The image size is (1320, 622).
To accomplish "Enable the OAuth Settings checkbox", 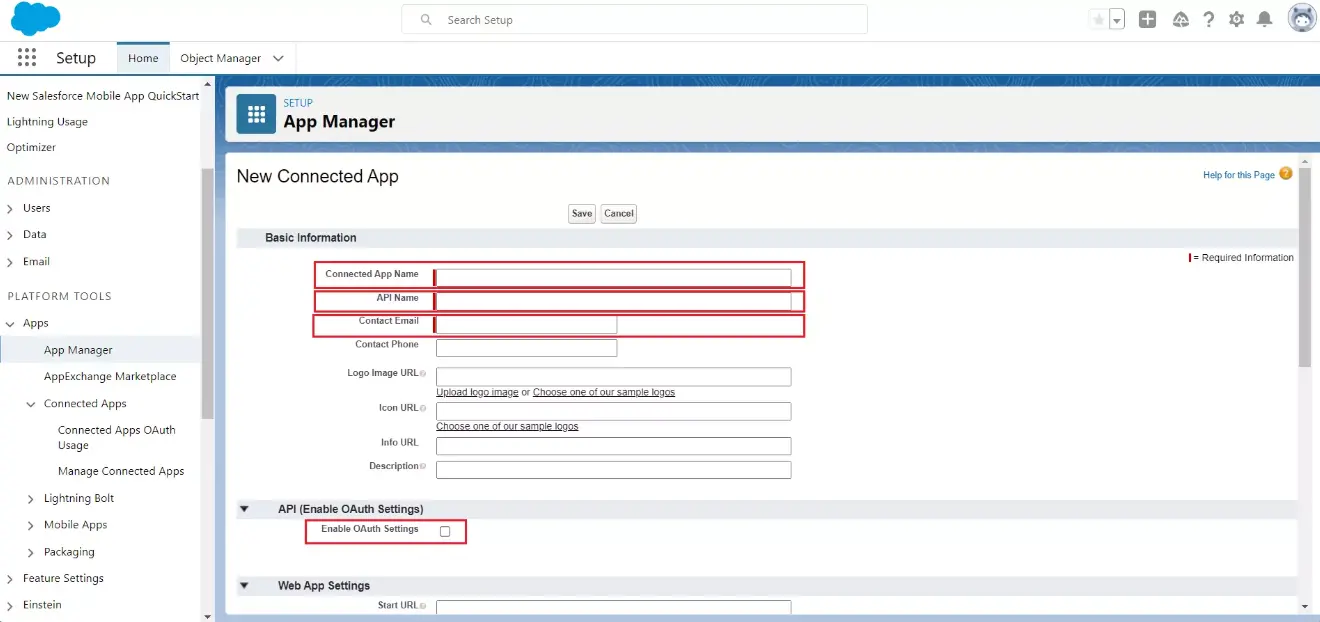I will click(445, 531).
